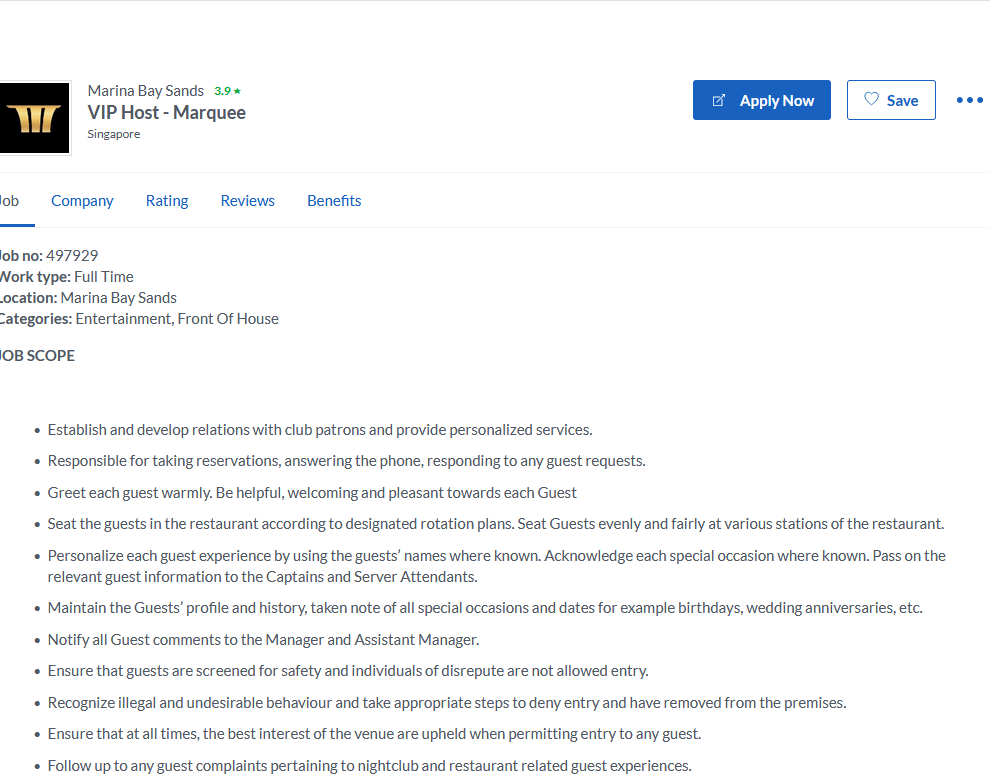
Task: Click the green star next to 3.9
Action: 237,91
